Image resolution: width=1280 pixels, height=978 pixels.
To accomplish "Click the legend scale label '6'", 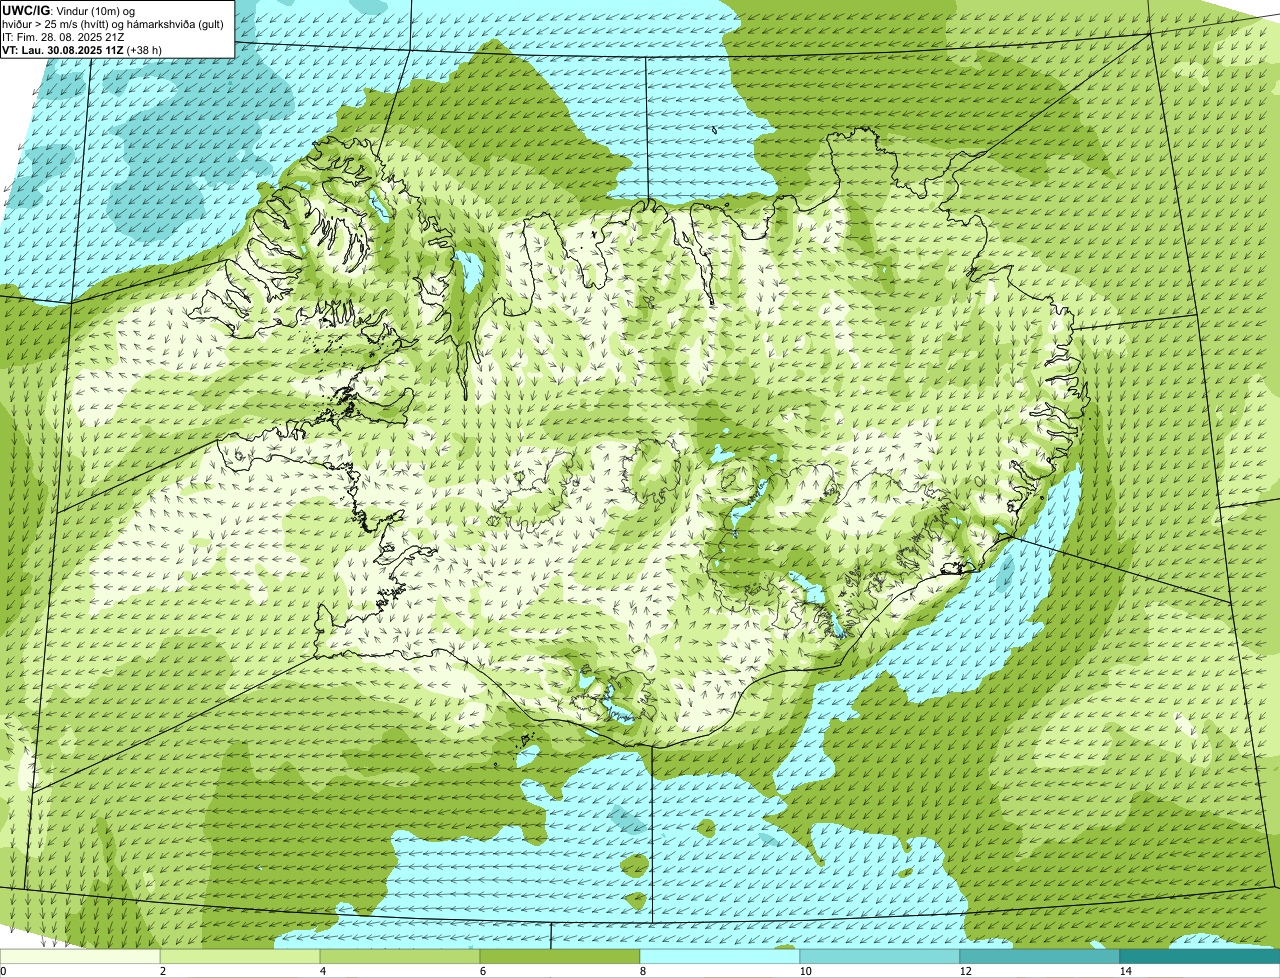I will [483, 971].
